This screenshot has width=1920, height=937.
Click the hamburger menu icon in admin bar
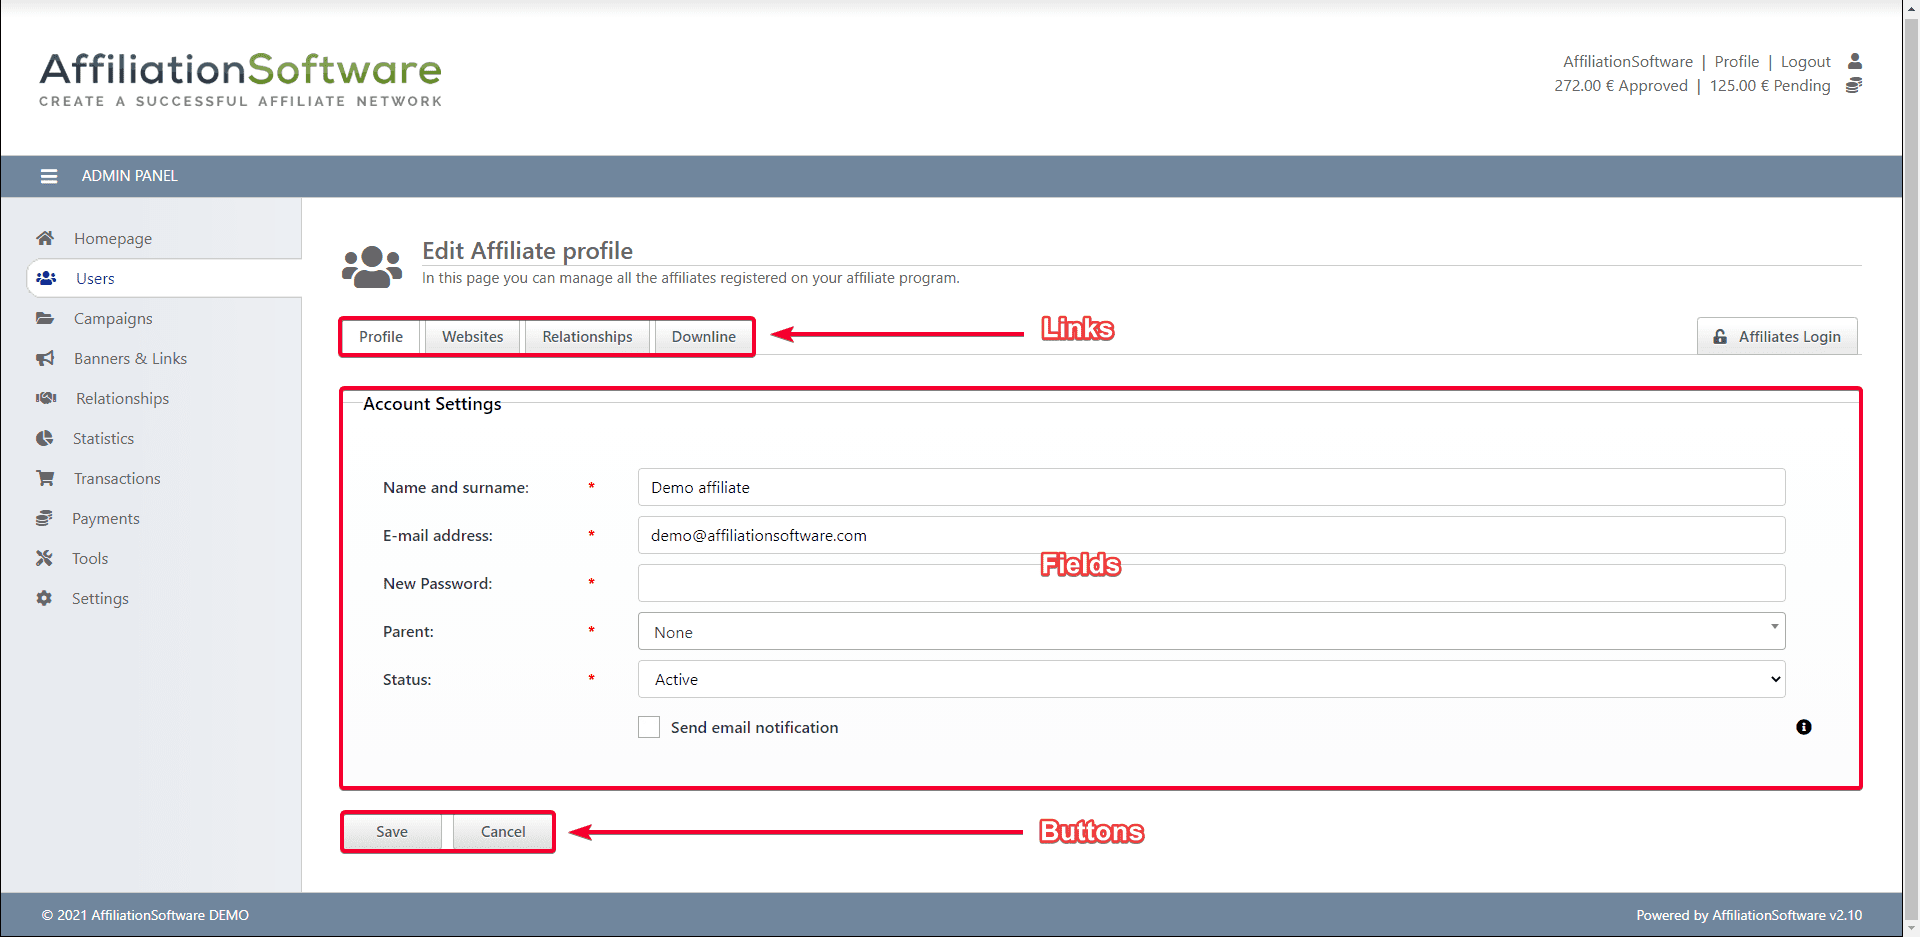pos(48,176)
